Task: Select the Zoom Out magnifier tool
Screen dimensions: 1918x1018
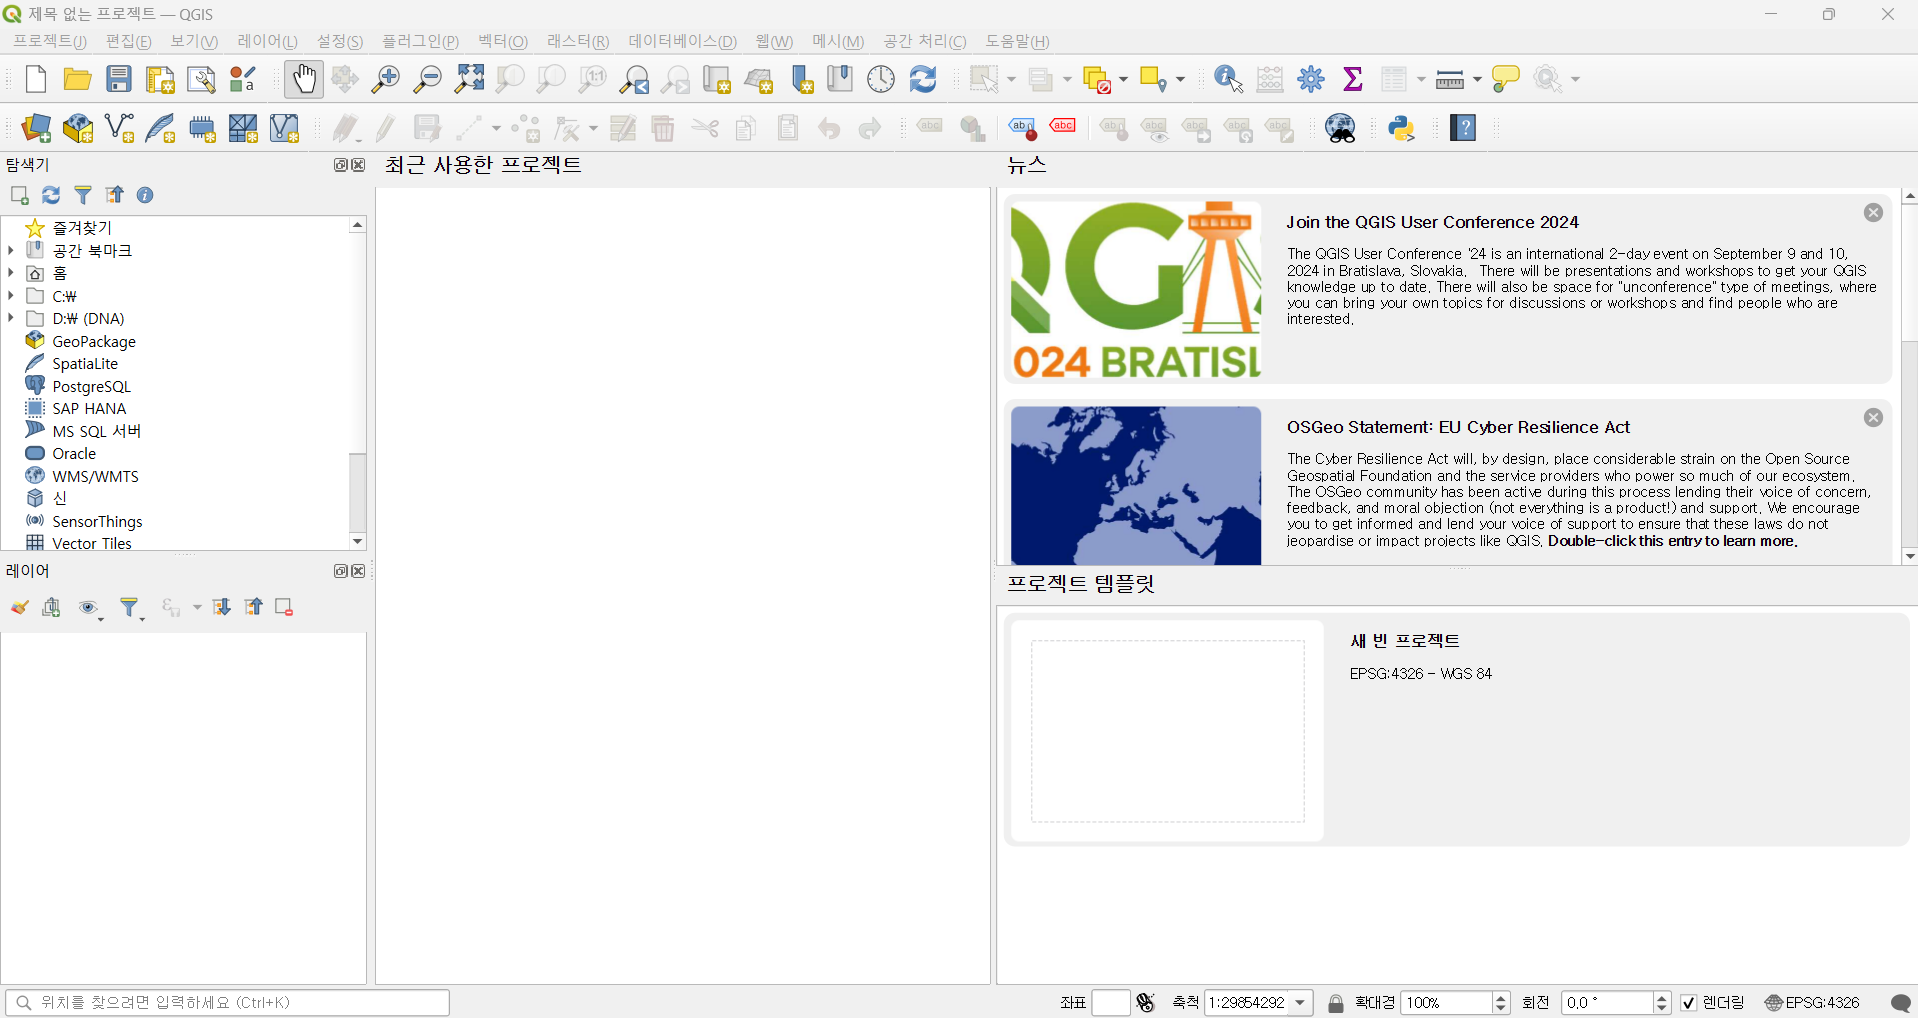Action: 427,79
